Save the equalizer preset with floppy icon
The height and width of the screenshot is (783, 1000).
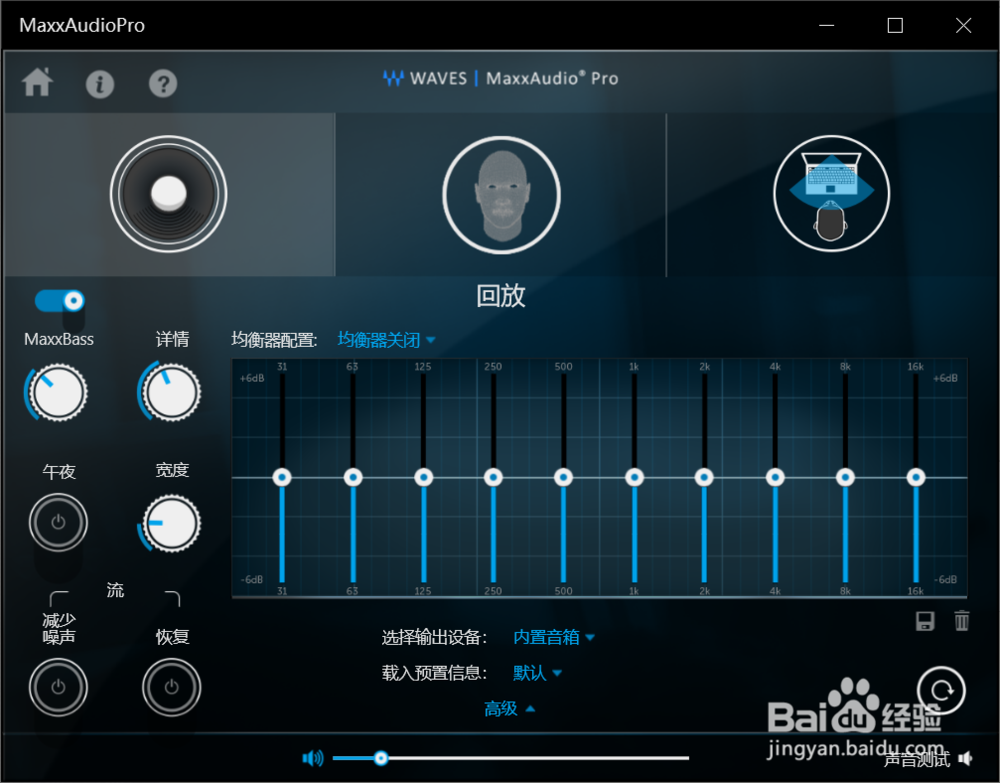click(x=925, y=621)
